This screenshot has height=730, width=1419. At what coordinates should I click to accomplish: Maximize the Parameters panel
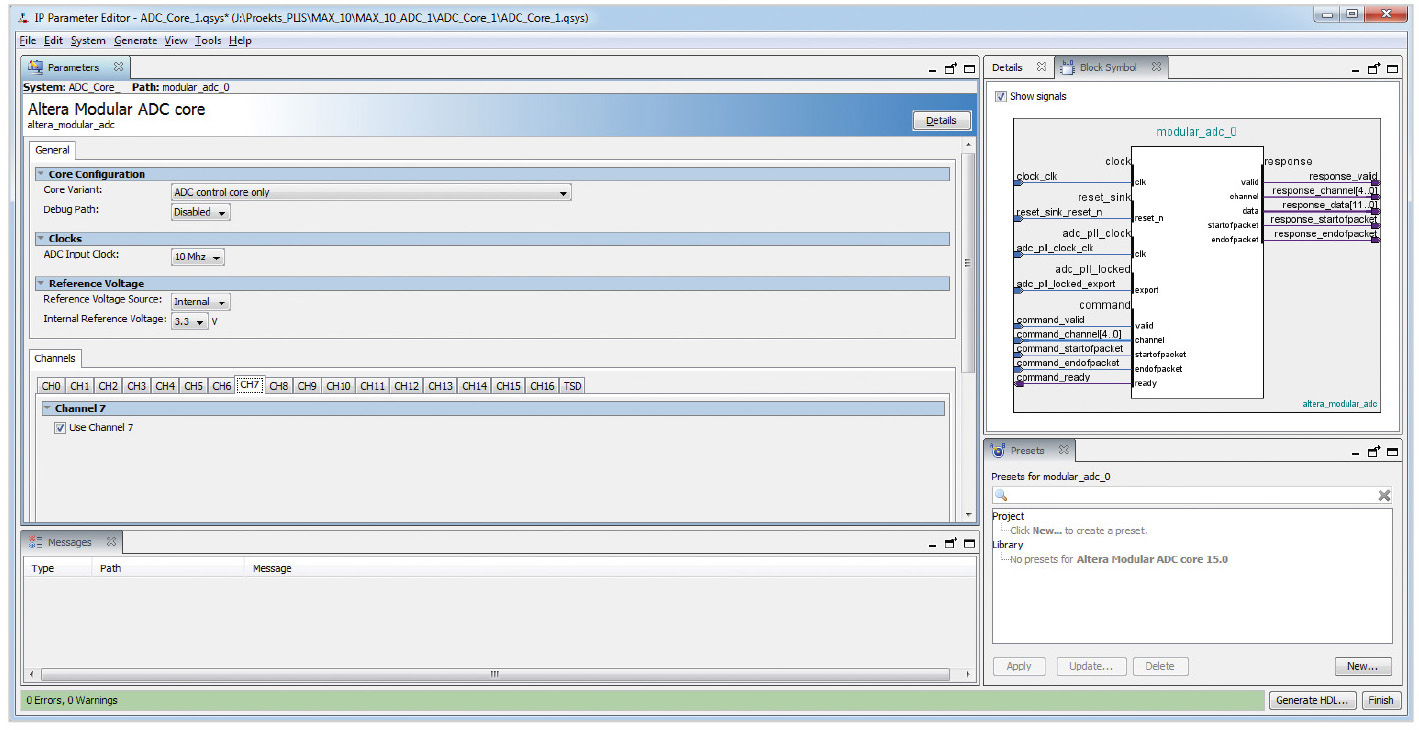point(969,68)
